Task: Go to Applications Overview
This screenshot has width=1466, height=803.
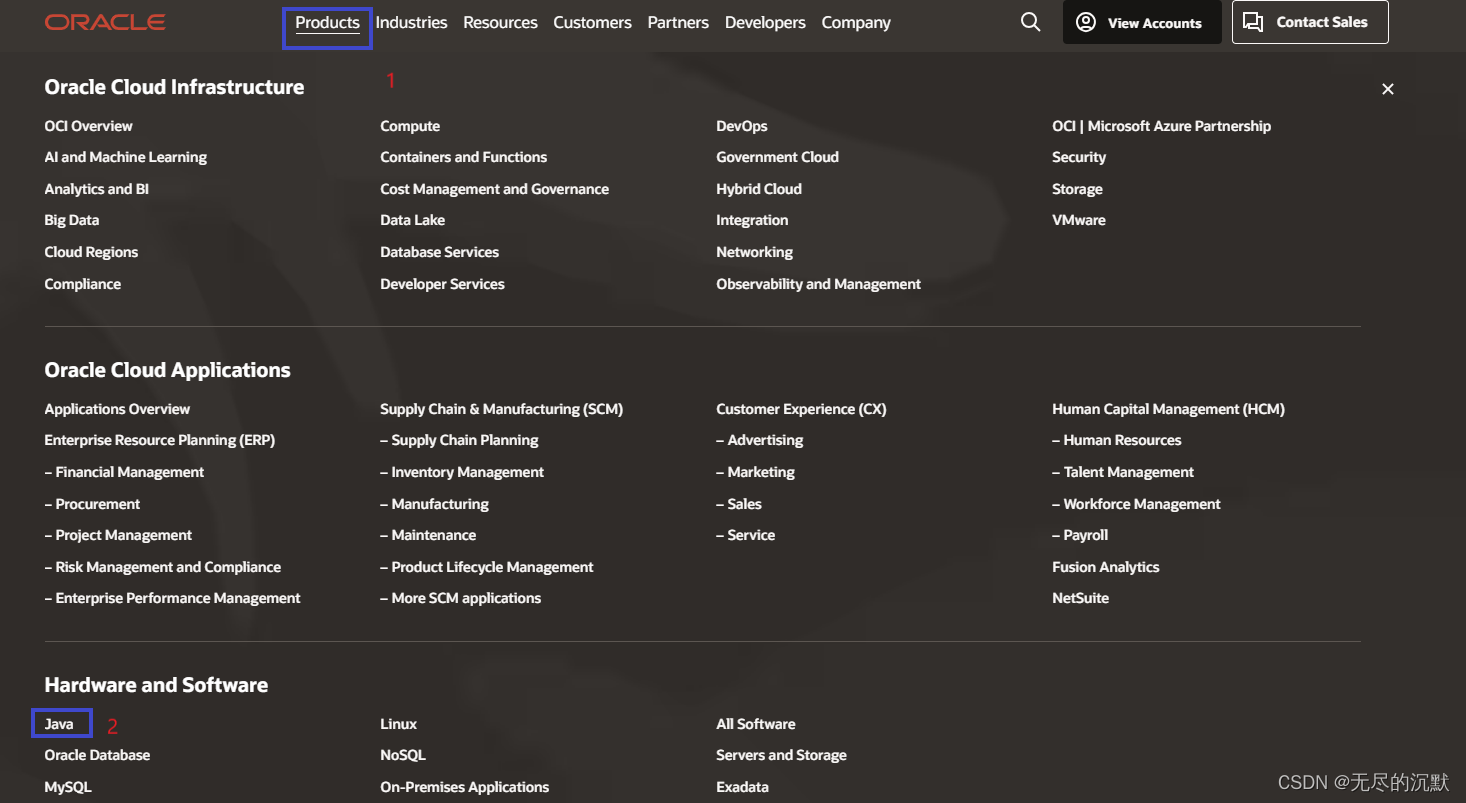Action: pos(117,409)
